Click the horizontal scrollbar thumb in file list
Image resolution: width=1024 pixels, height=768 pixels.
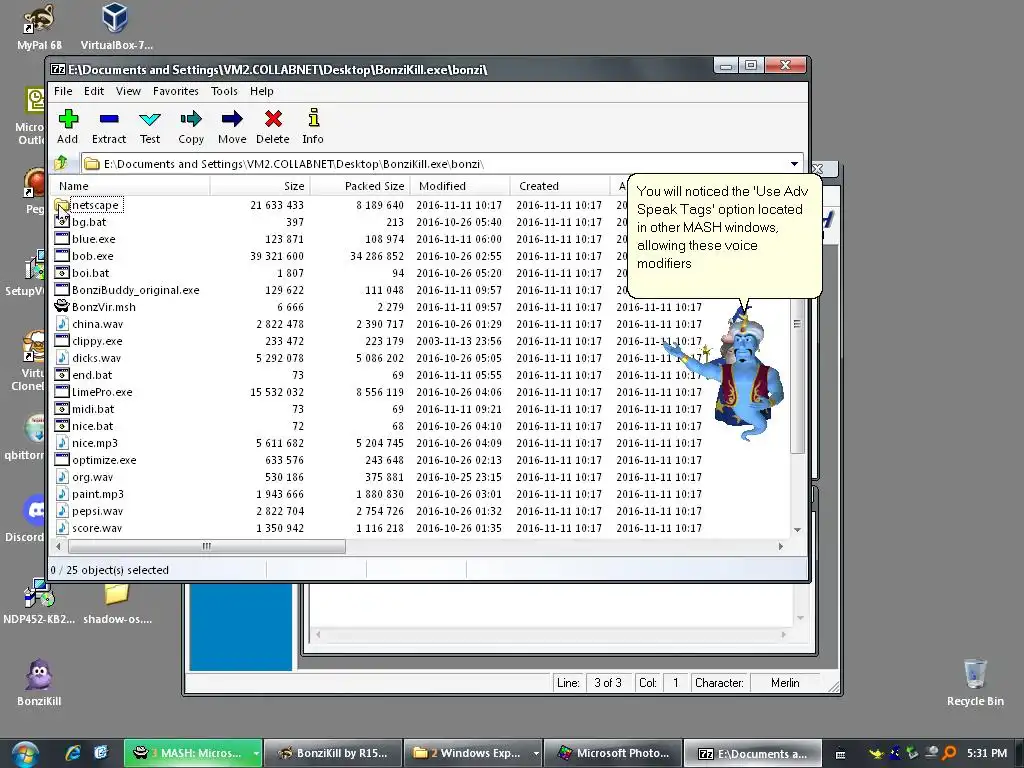pos(206,546)
